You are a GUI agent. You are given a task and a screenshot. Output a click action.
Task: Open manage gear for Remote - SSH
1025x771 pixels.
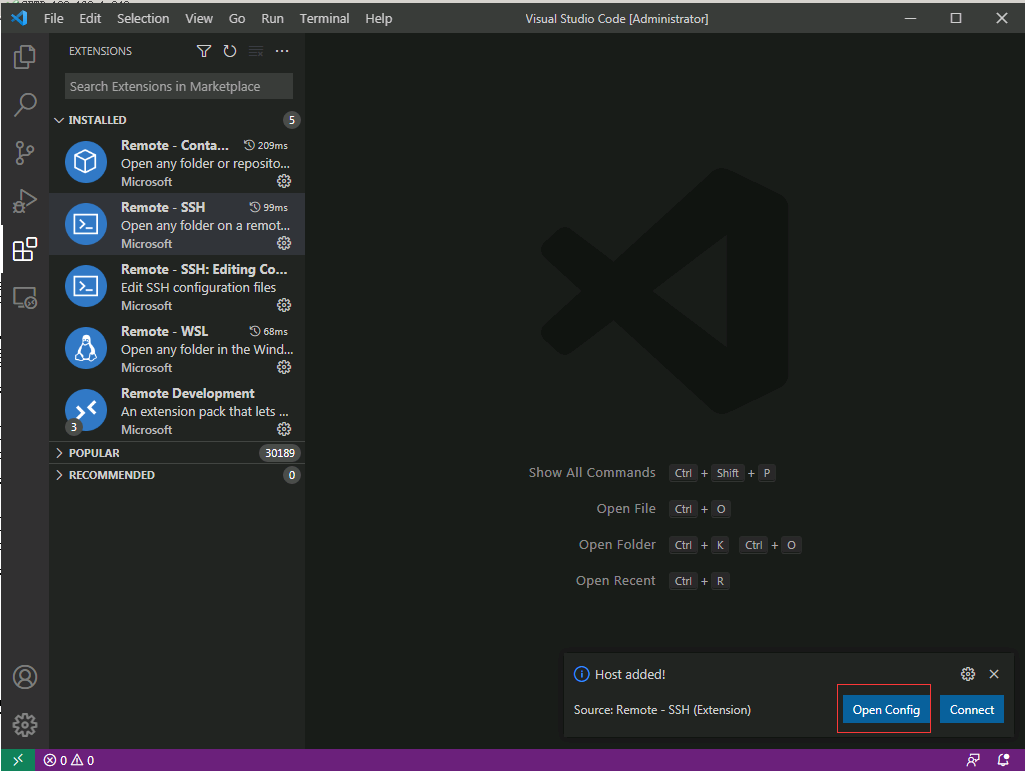(284, 243)
